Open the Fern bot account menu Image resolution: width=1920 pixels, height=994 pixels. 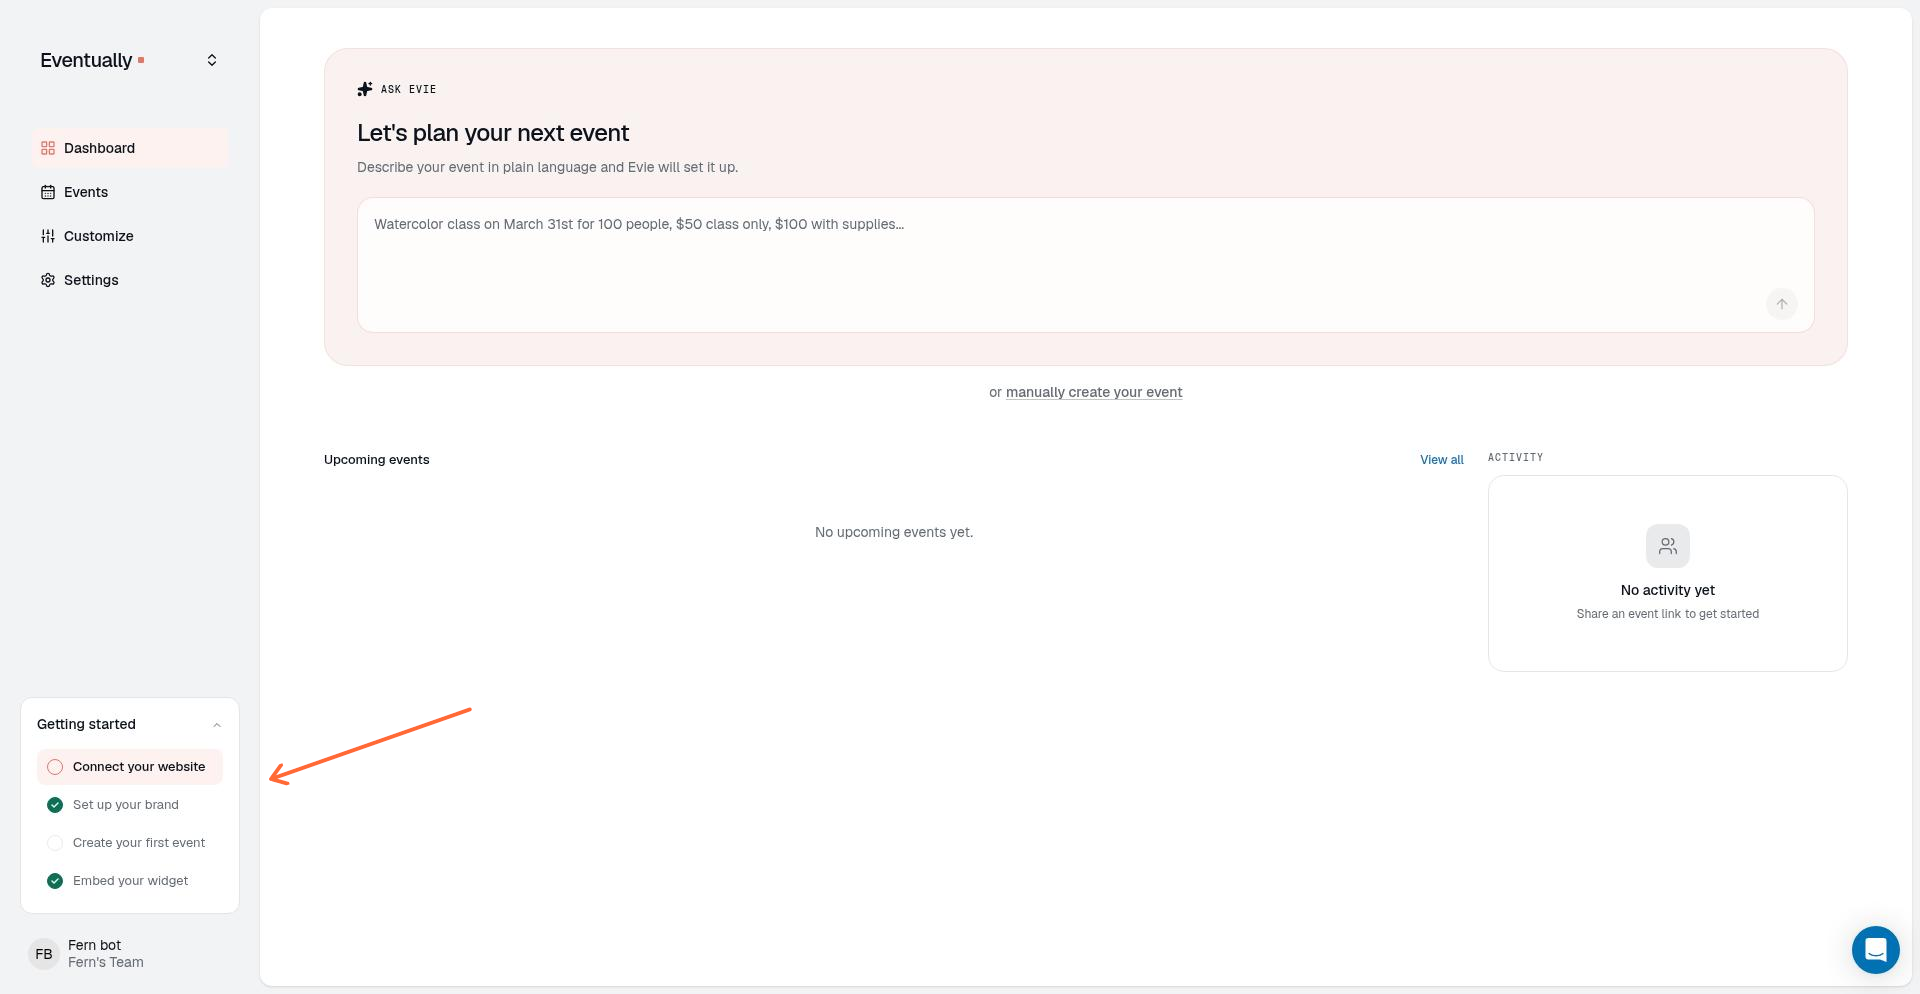[x=130, y=954]
